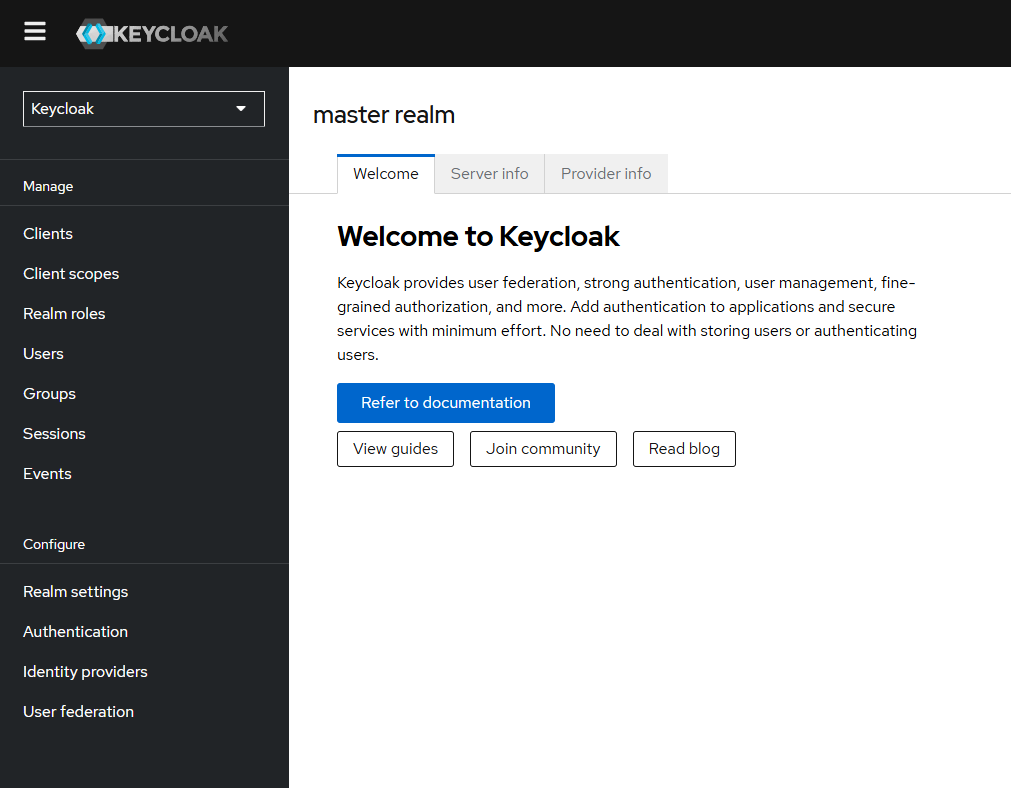Open User federation settings
Screen dimensions: 1011x788
tap(78, 711)
